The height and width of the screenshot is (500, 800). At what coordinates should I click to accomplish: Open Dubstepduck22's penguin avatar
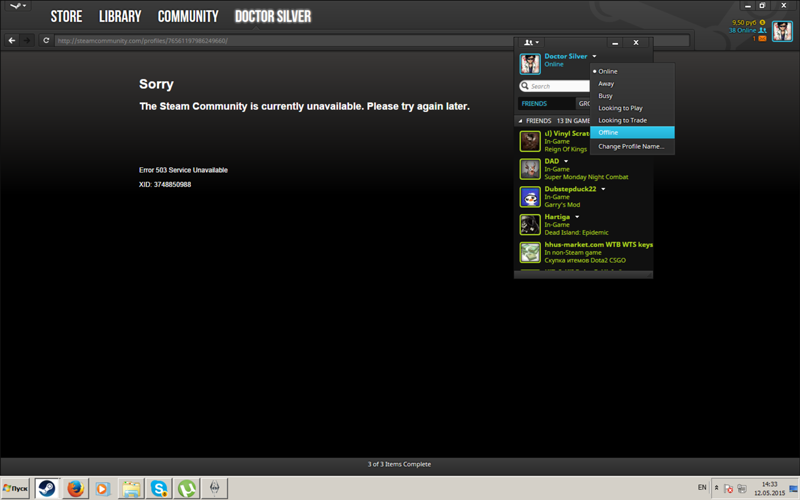[x=530, y=197]
